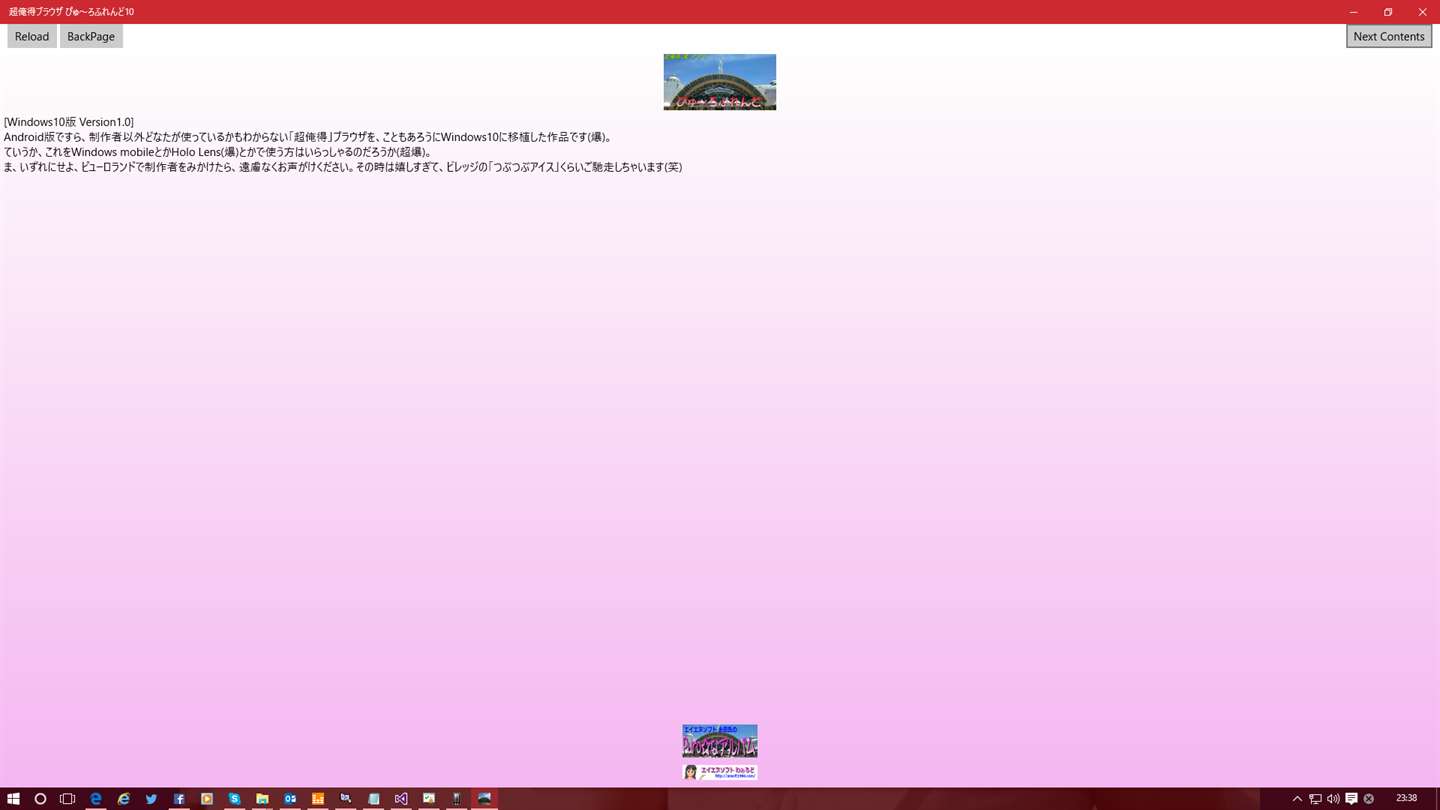This screenshot has height=810, width=1440.
Task: Click the purple logo banner at the bottom
Action: [x=720, y=741]
